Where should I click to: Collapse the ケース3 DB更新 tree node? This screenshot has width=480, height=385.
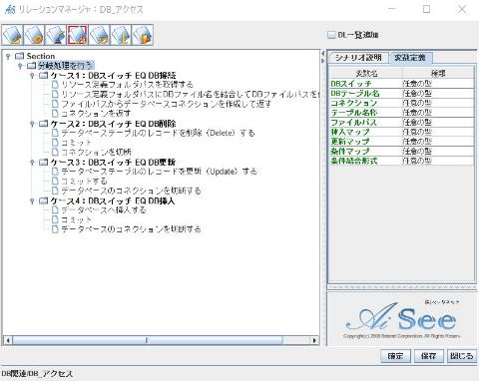coord(32,162)
